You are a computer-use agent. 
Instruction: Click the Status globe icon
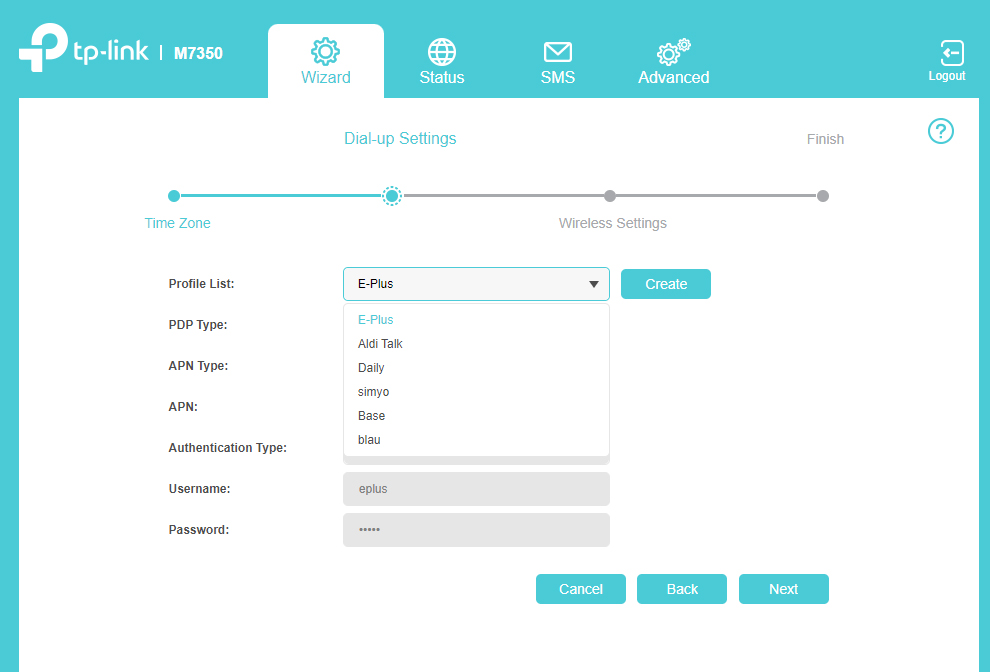point(441,52)
